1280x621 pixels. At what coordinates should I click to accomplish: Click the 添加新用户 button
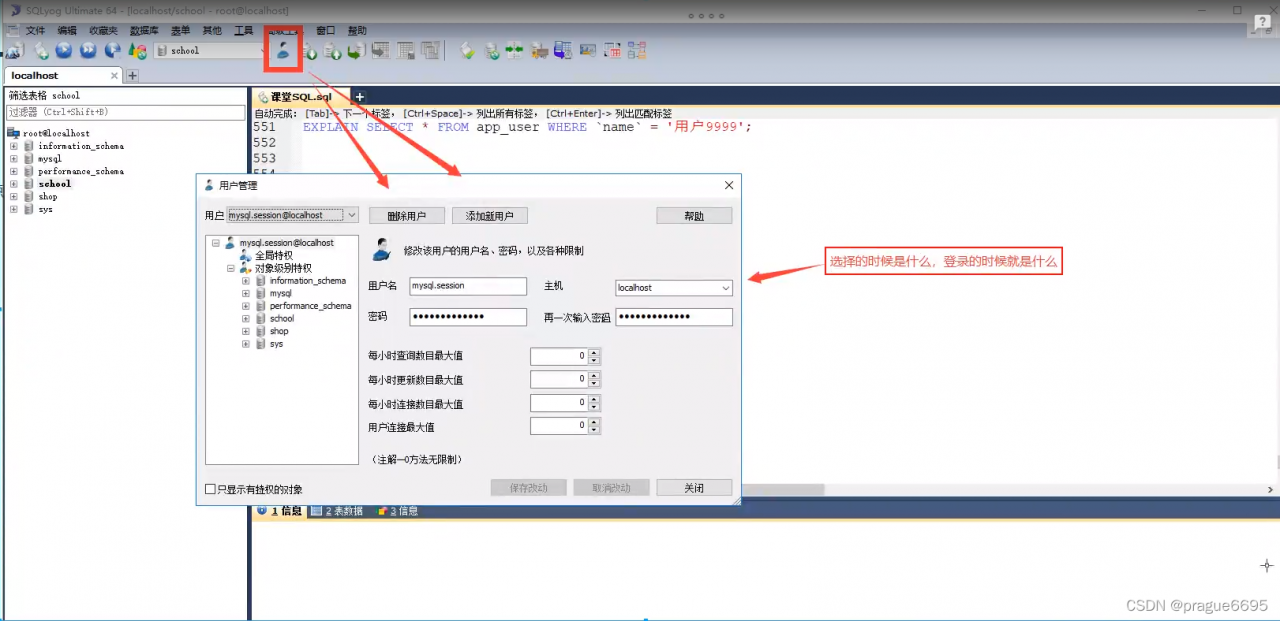(490, 216)
